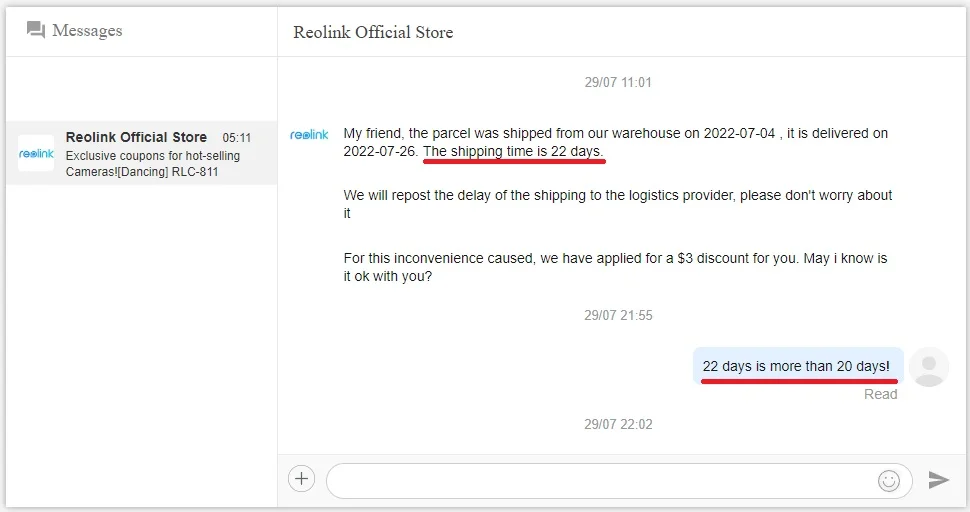Click the 29/07 22:02 timestamp
Screen dimensions: 970x512
pyautogui.click(x=618, y=424)
